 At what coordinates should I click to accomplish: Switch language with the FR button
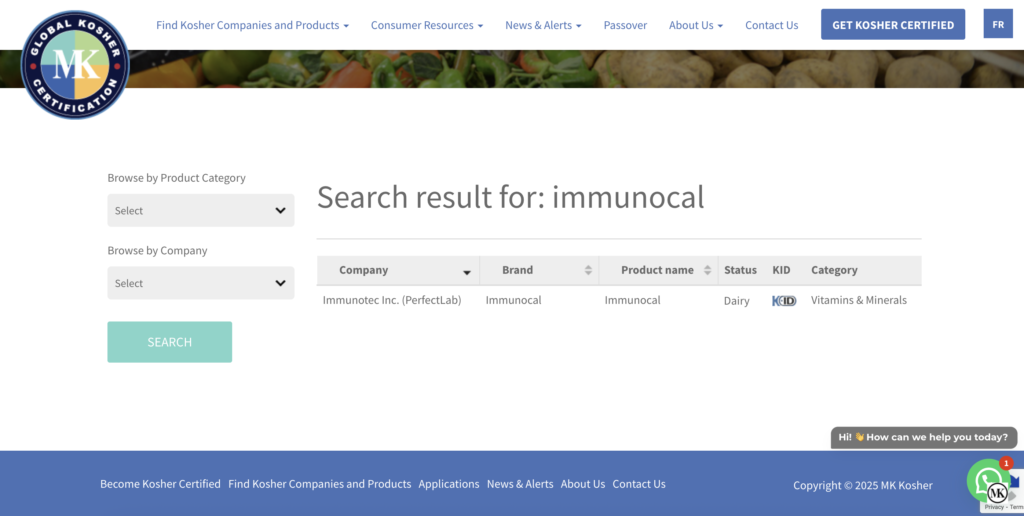click(x=997, y=24)
